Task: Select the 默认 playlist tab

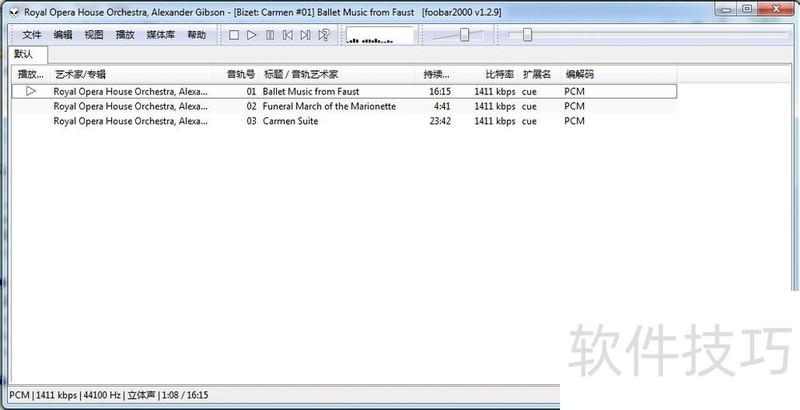Action: click(x=28, y=55)
